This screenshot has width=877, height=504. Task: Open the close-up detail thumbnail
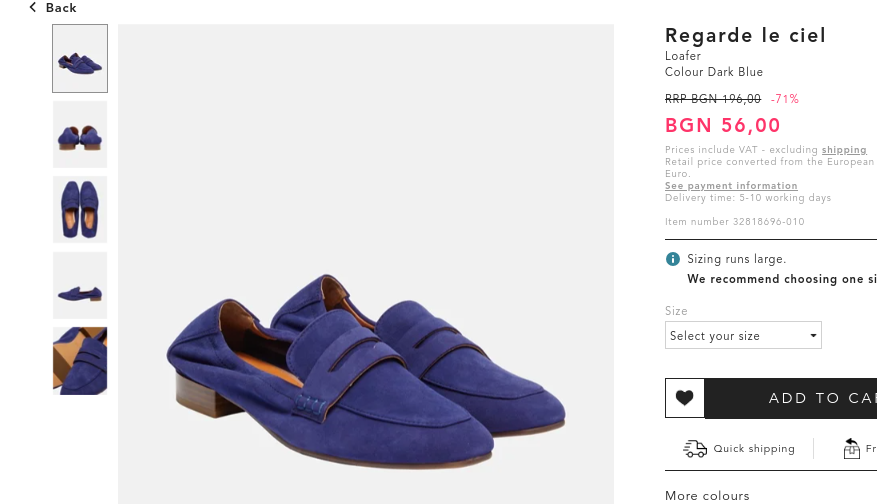pyautogui.click(x=80, y=361)
